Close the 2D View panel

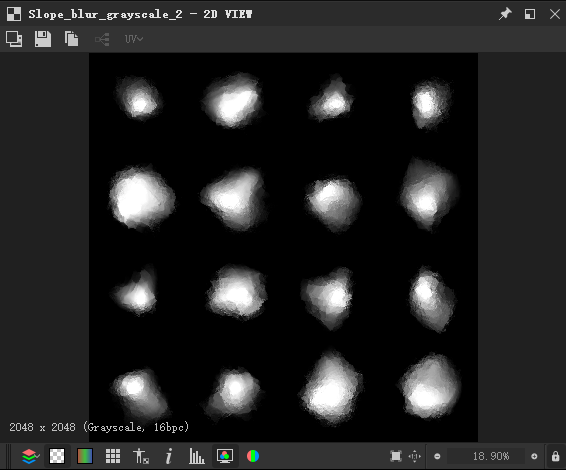click(554, 14)
